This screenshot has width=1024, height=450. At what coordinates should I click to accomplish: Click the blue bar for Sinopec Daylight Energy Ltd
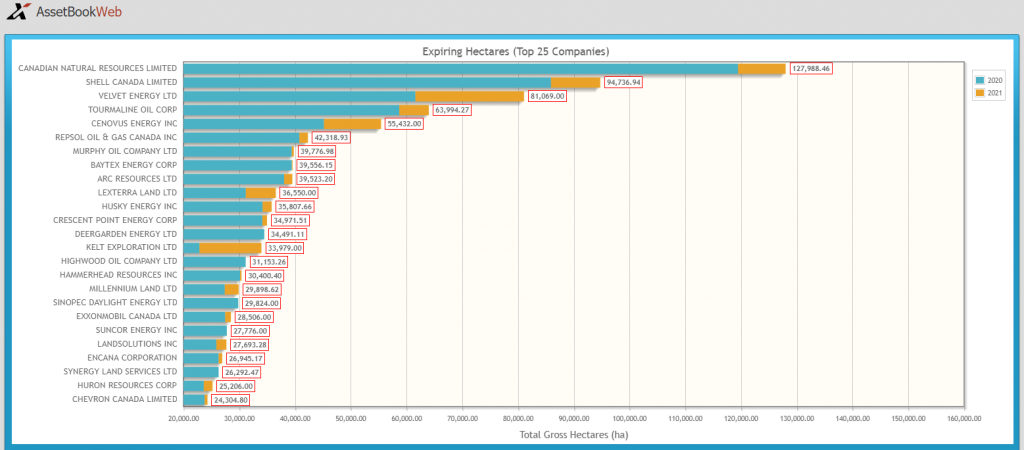pyautogui.click(x=211, y=303)
